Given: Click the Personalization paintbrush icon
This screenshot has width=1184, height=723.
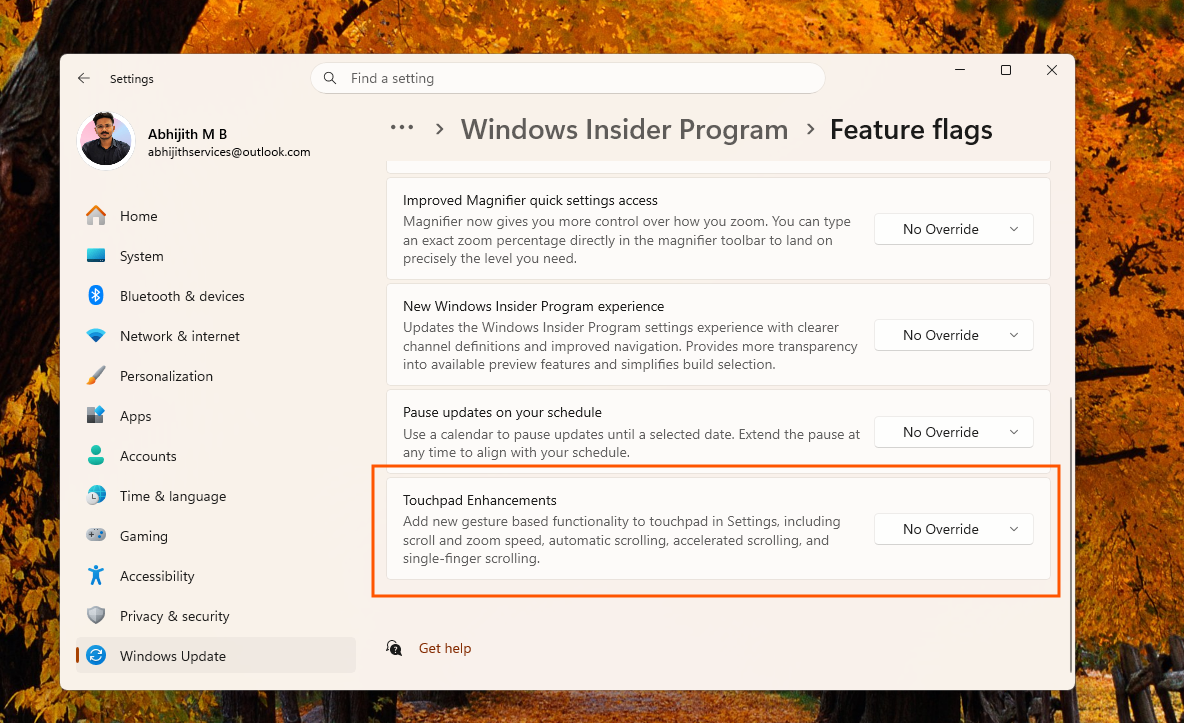Looking at the screenshot, I should [x=96, y=375].
